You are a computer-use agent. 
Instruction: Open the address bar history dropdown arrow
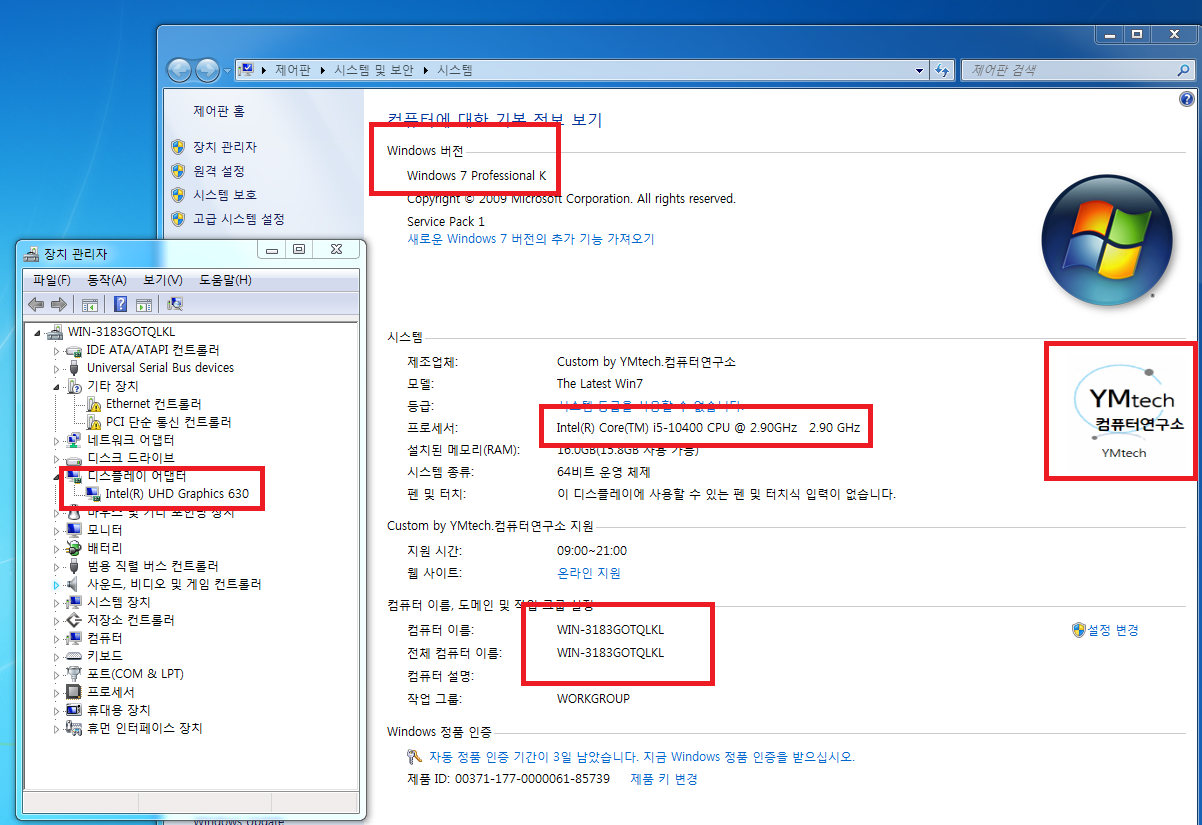click(920, 71)
